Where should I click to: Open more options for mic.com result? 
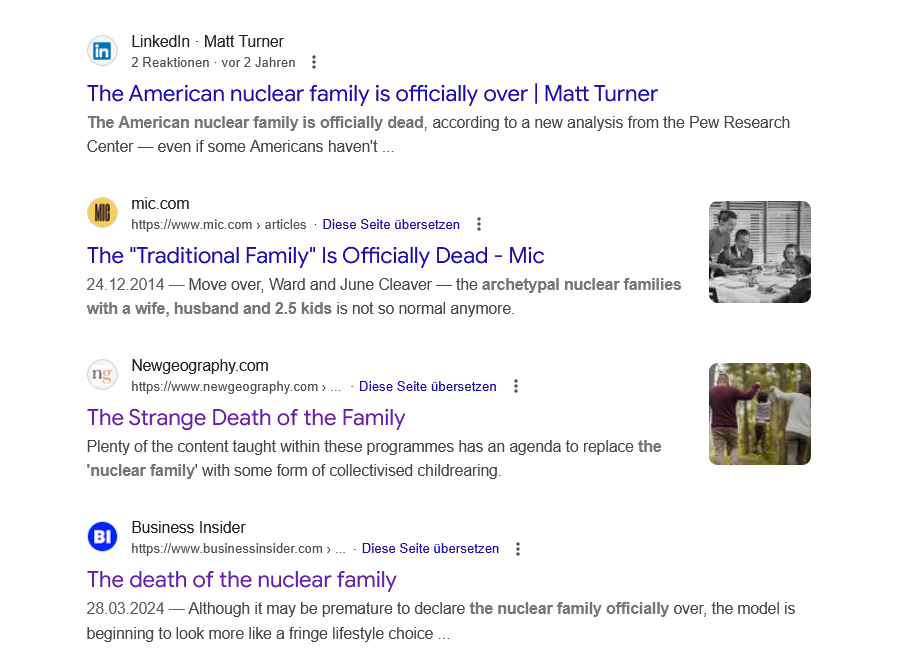(479, 224)
